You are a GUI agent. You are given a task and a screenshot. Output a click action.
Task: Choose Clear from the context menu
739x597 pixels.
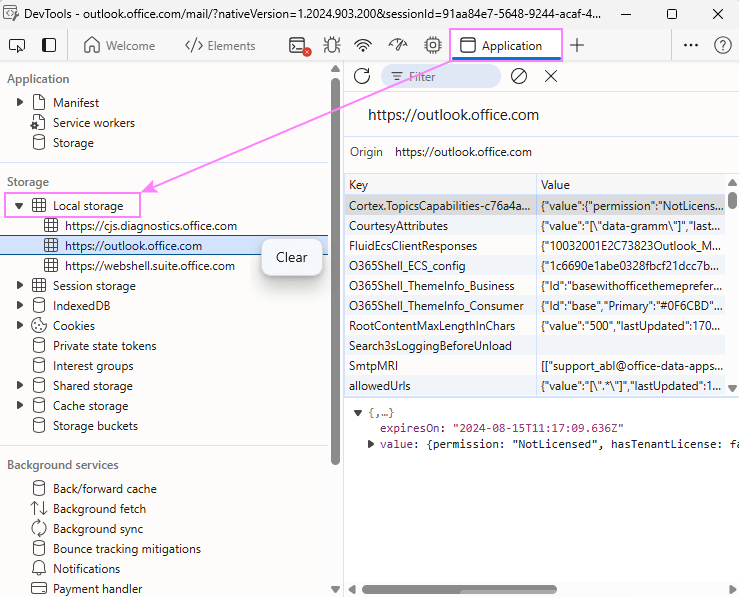pyautogui.click(x=292, y=257)
